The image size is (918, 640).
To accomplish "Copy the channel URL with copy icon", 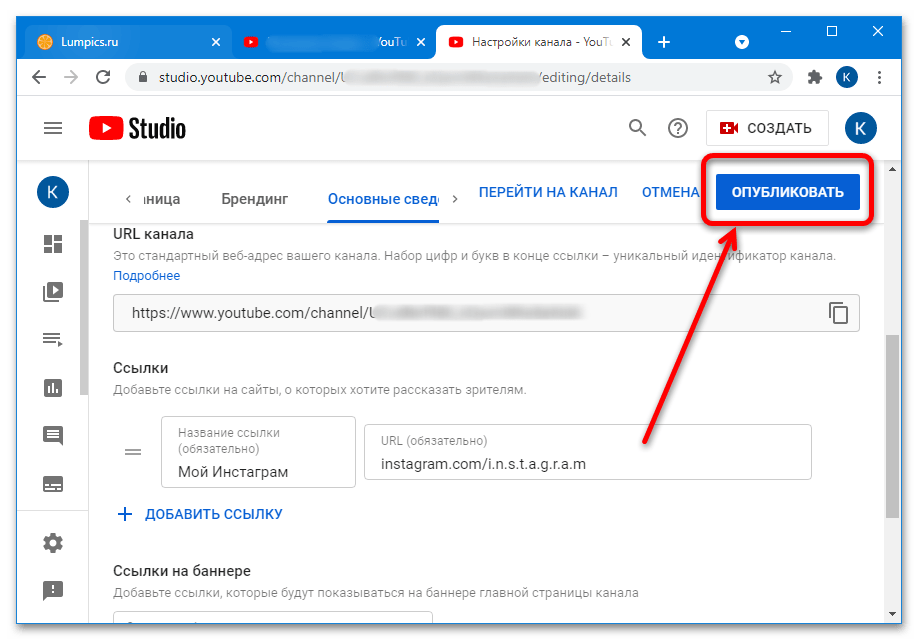I will (838, 313).
